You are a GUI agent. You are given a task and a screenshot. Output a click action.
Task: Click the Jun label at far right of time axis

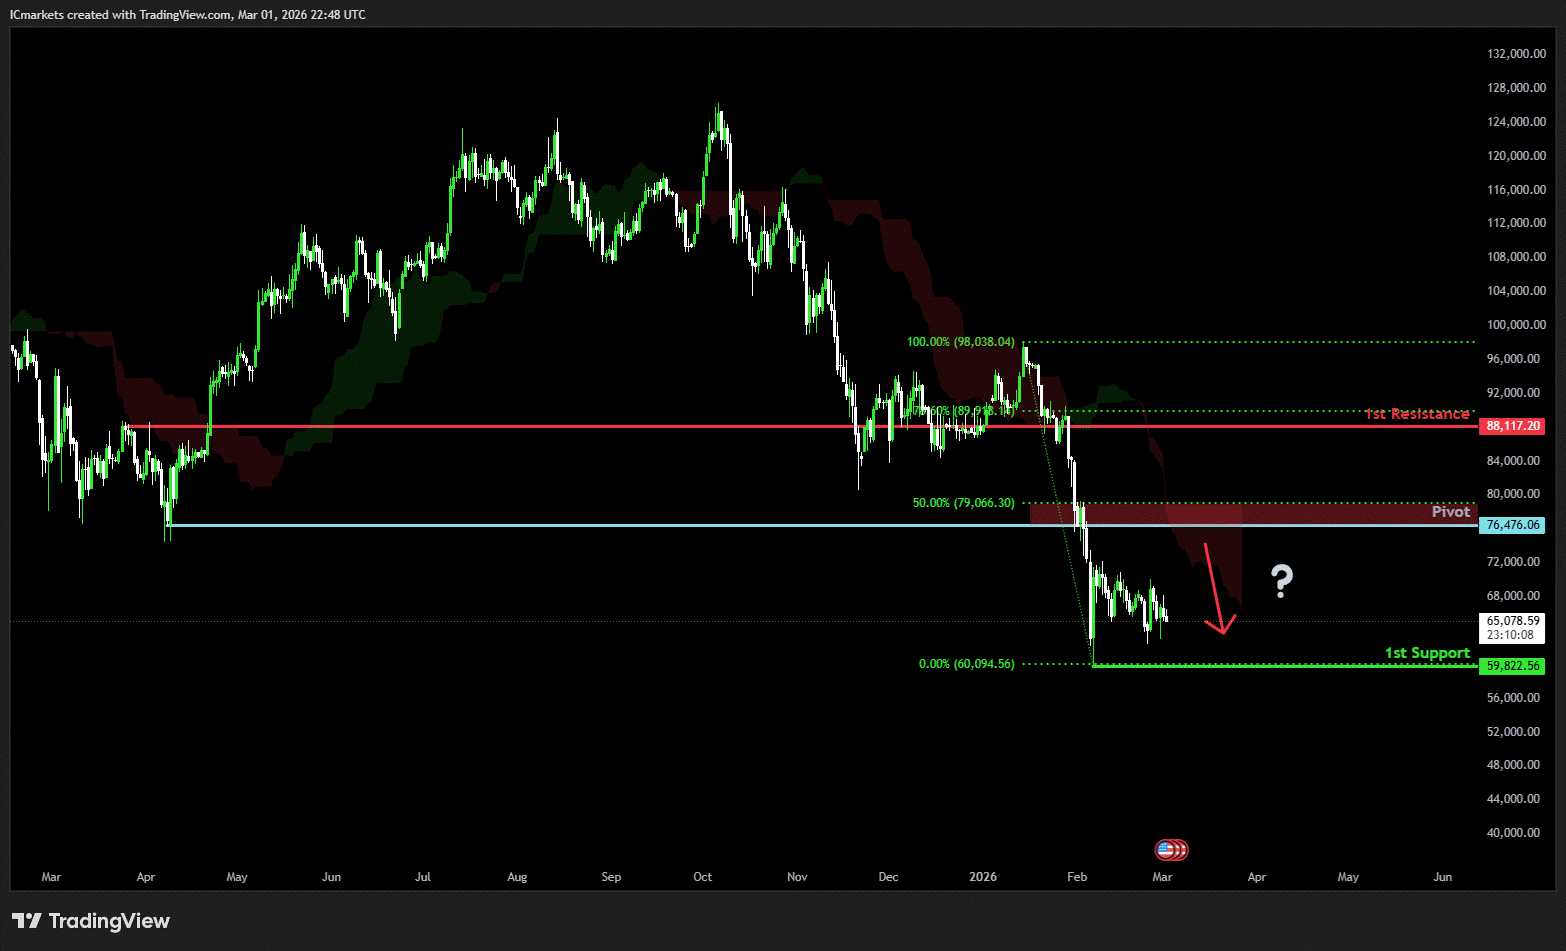(1442, 877)
